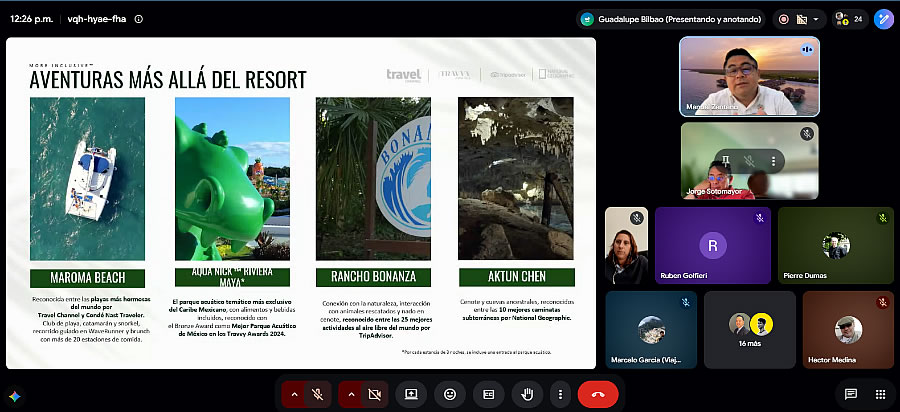Send a reaction with the emoji button
This screenshot has height=412, width=900.
pyautogui.click(x=450, y=394)
